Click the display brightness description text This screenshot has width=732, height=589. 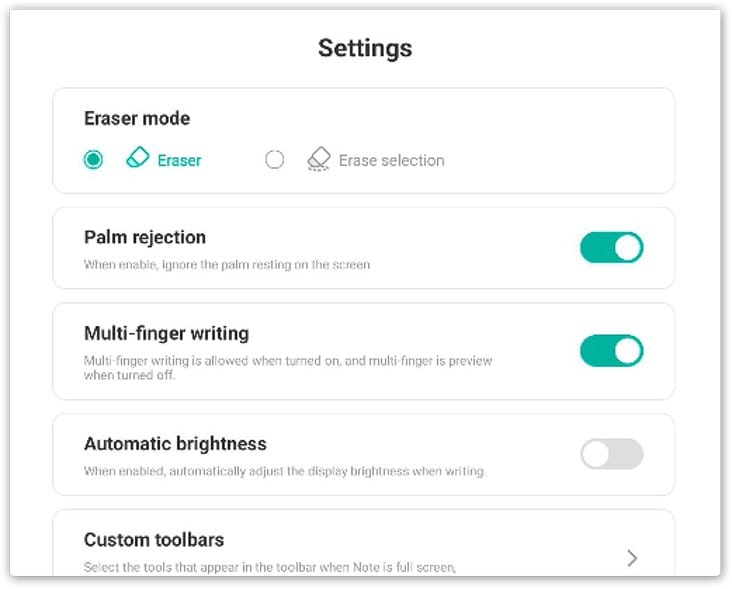pyautogui.click(x=284, y=471)
